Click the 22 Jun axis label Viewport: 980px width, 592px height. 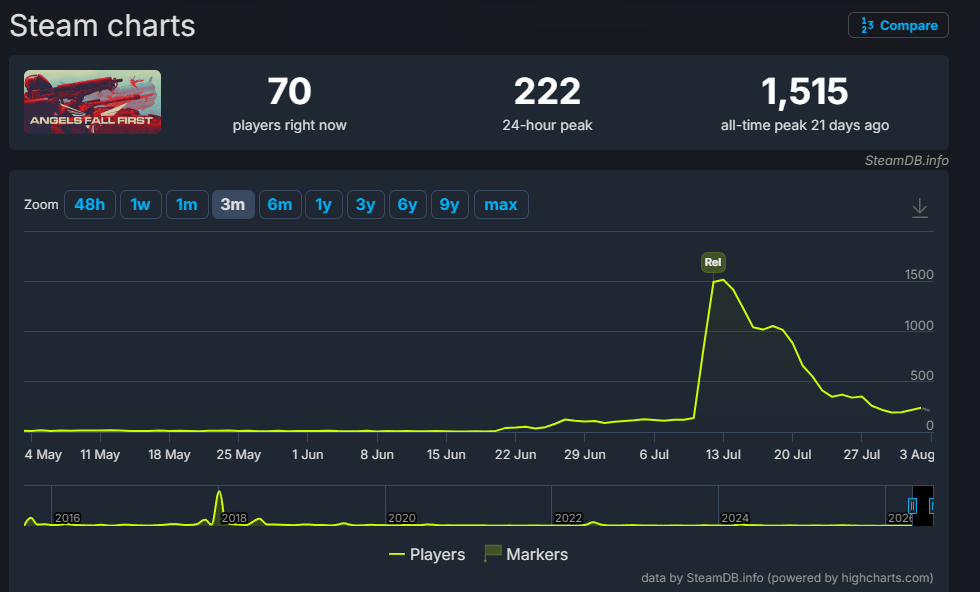coord(516,454)
